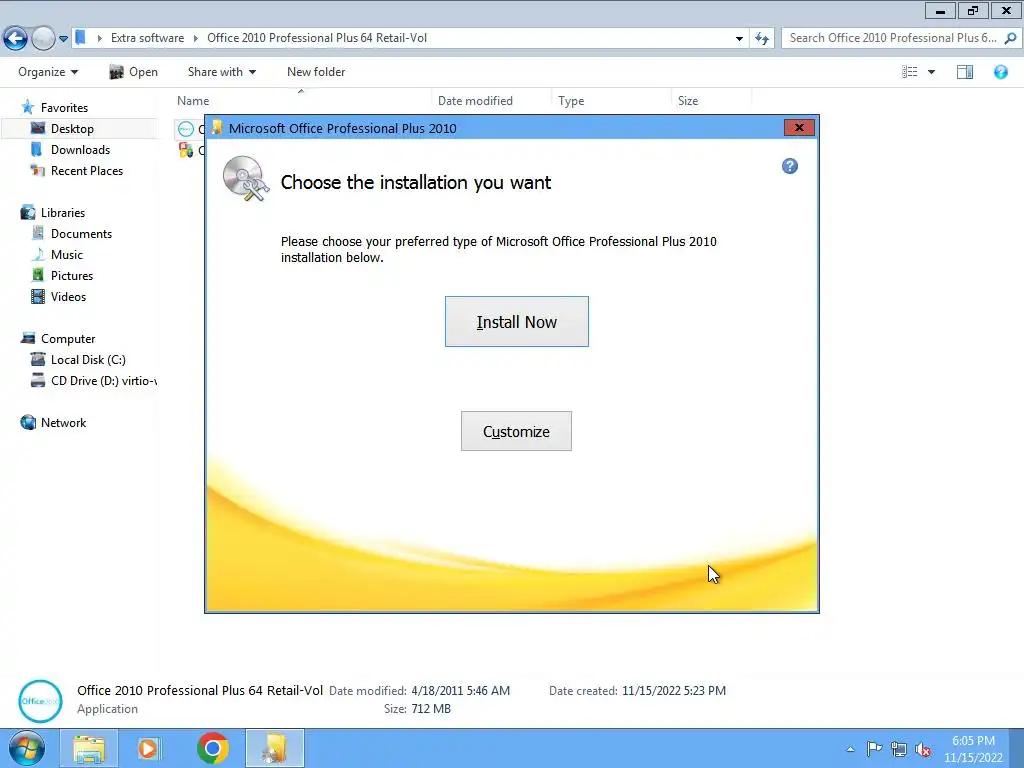Click the muted volume tray icon

[923, 749]
